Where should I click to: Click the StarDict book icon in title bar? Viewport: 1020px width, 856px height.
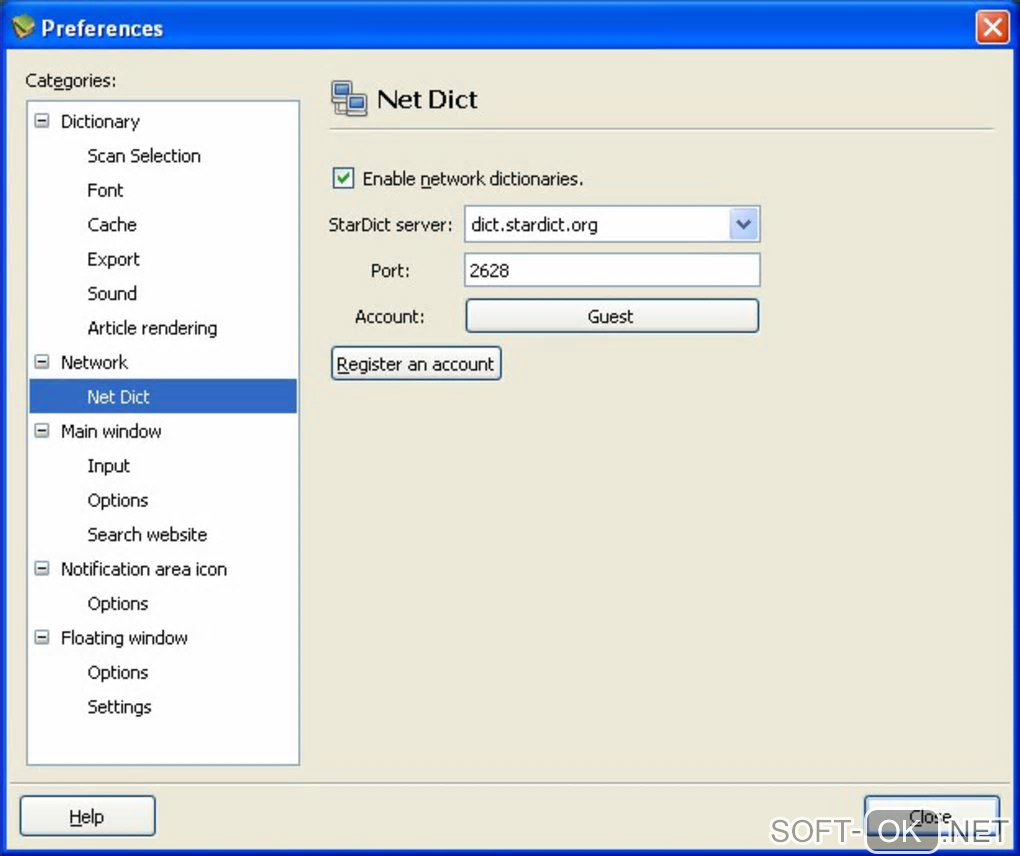coord(23,27)
